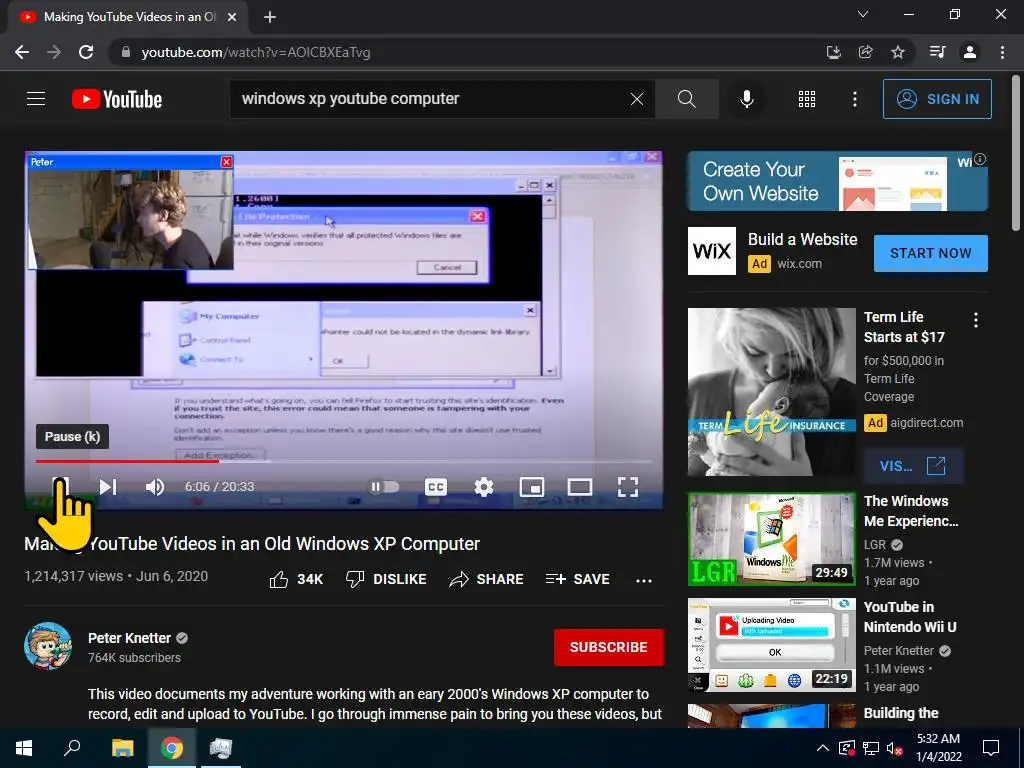Open the Term Life insurance ad thumbnail
This screenshot has height=768, width=1024.
pyautogui.click(x=771, y=392)
